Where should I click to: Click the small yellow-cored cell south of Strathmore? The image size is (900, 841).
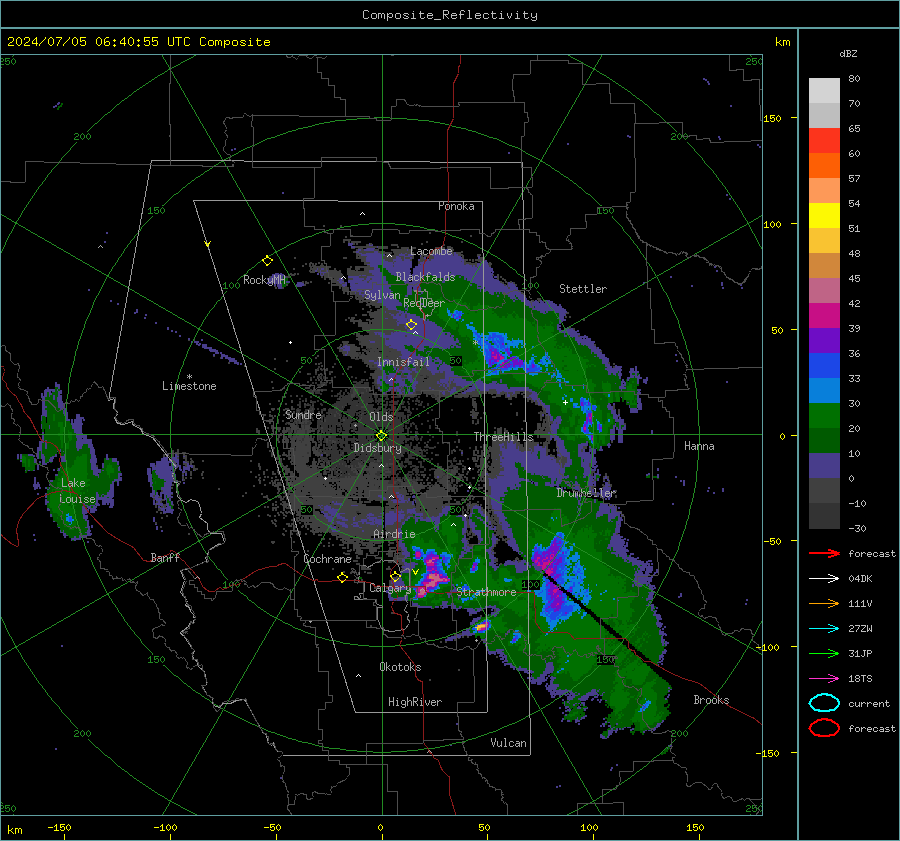coord(481,627)
